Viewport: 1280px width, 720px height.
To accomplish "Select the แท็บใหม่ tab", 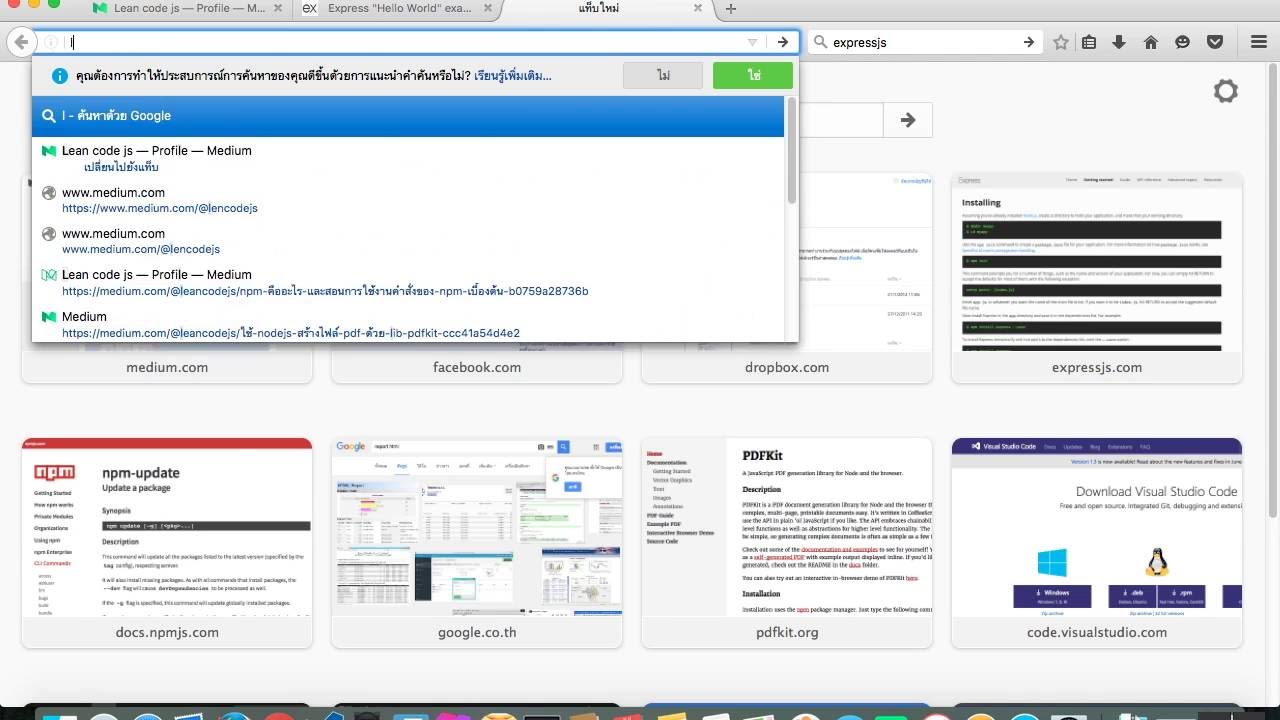I will [599, 8].
